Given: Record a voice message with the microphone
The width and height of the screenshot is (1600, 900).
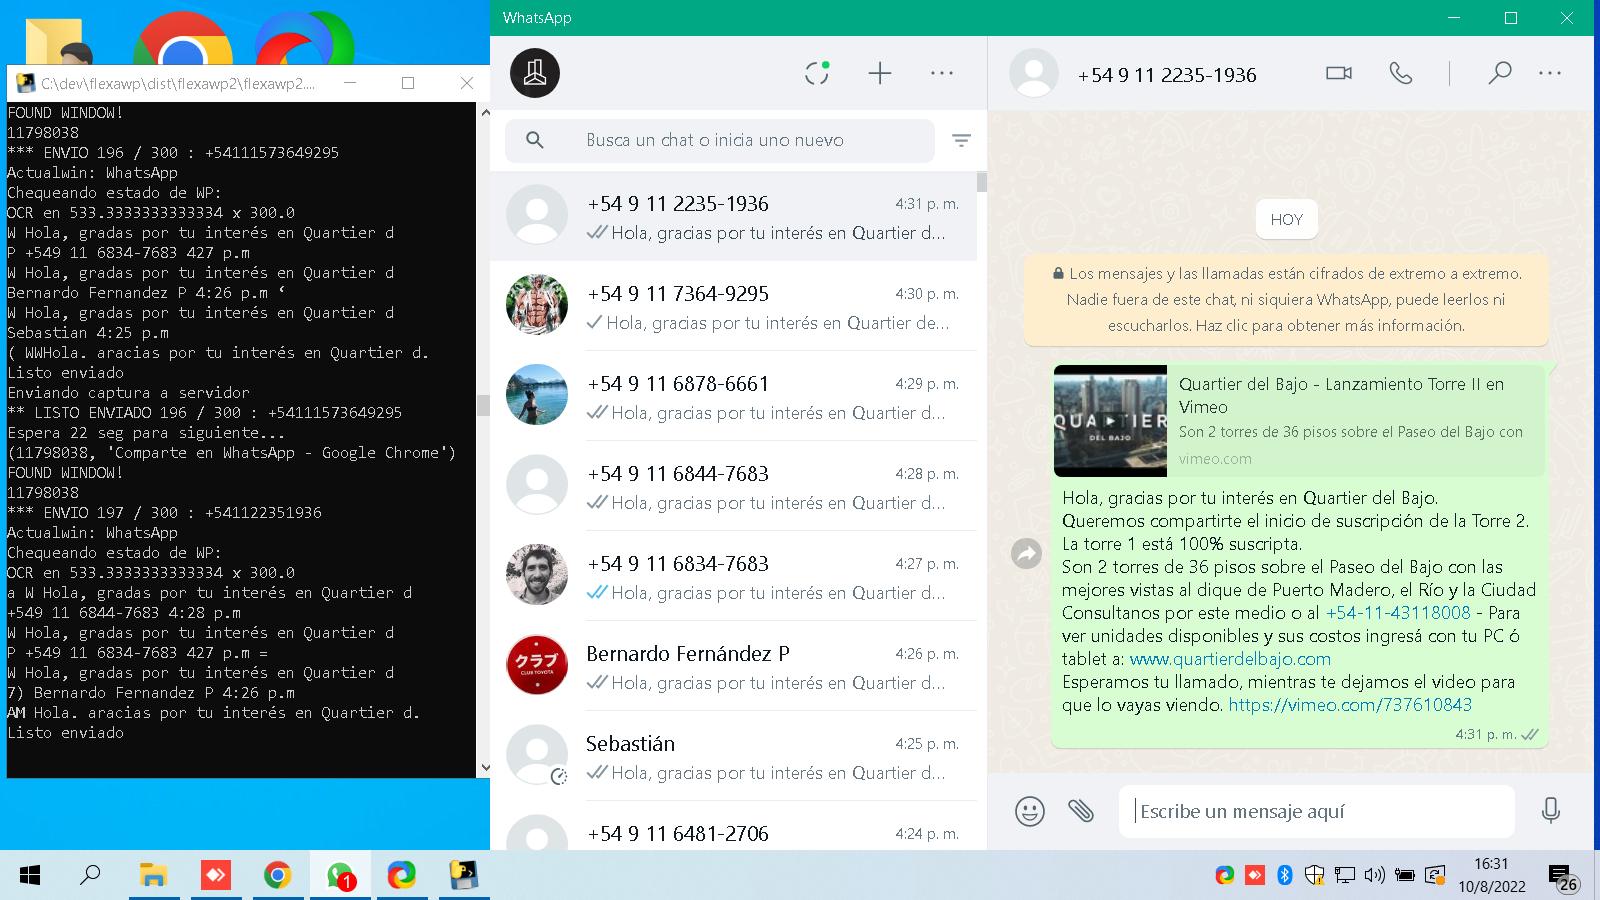Looking at the screenshot, I should 1551,810.
